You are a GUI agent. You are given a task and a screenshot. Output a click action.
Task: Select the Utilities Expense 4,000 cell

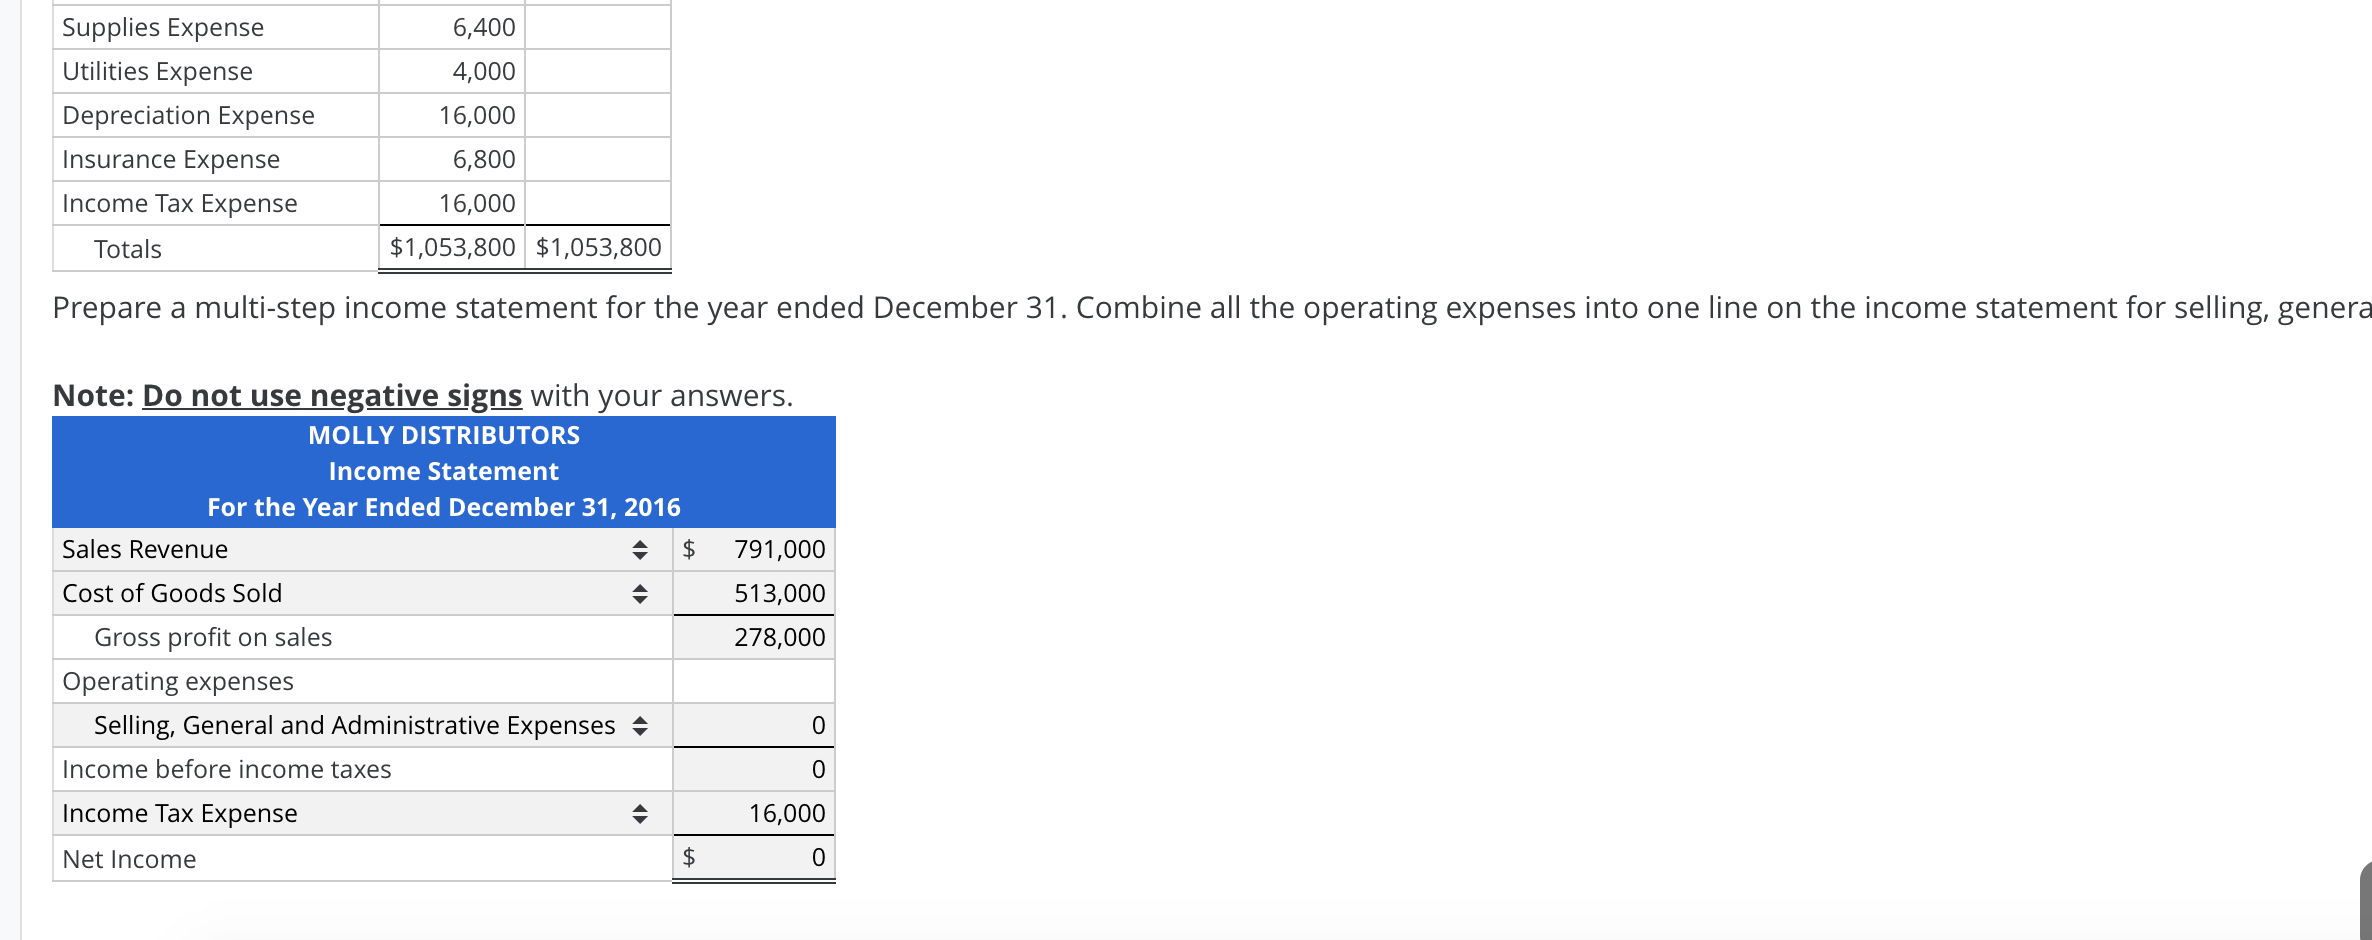tap(452, 71)
